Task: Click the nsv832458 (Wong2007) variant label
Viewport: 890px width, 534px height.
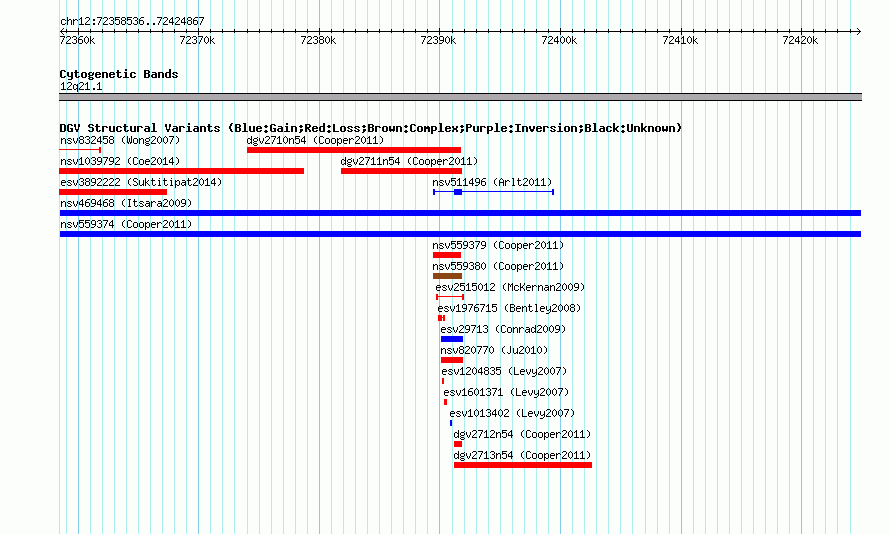Action: coord(120,140)
